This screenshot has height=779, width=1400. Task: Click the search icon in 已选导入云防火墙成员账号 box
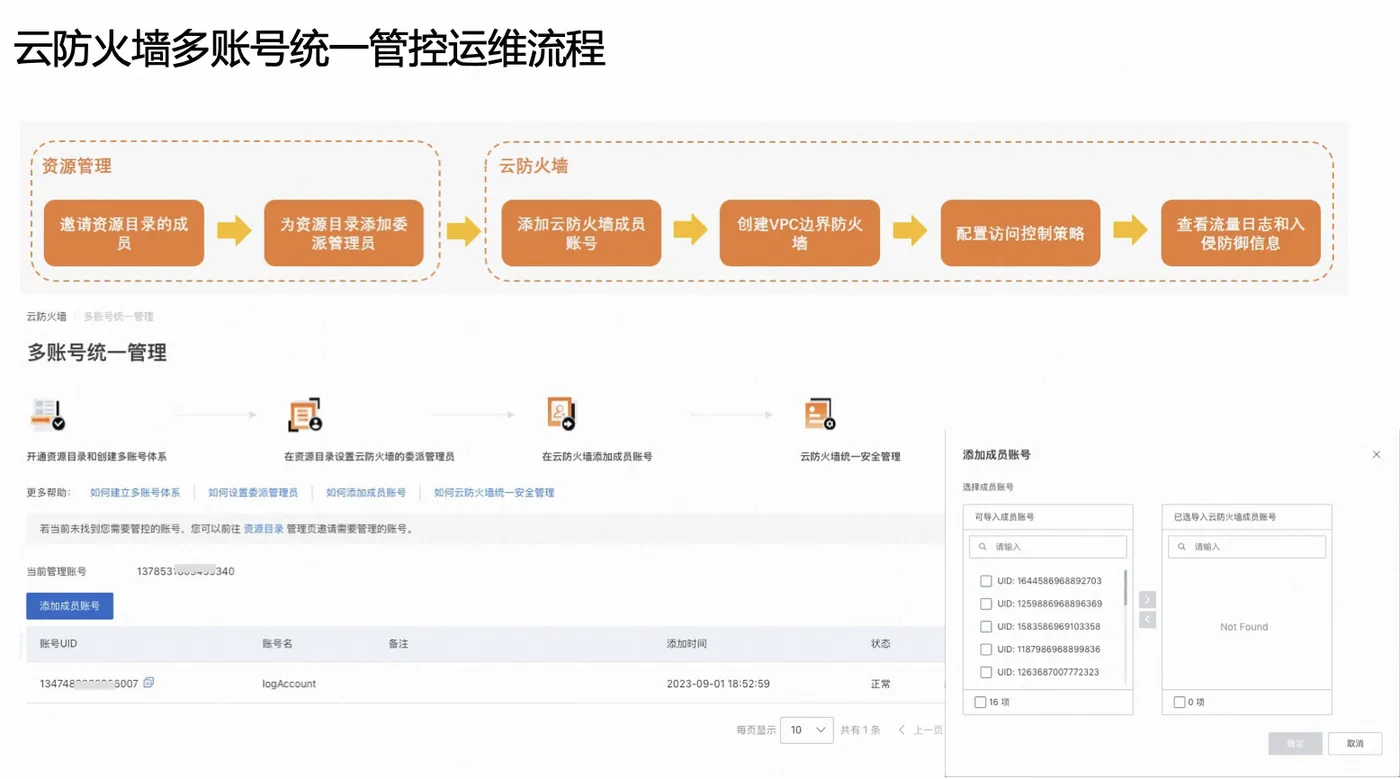point(1183,547)
